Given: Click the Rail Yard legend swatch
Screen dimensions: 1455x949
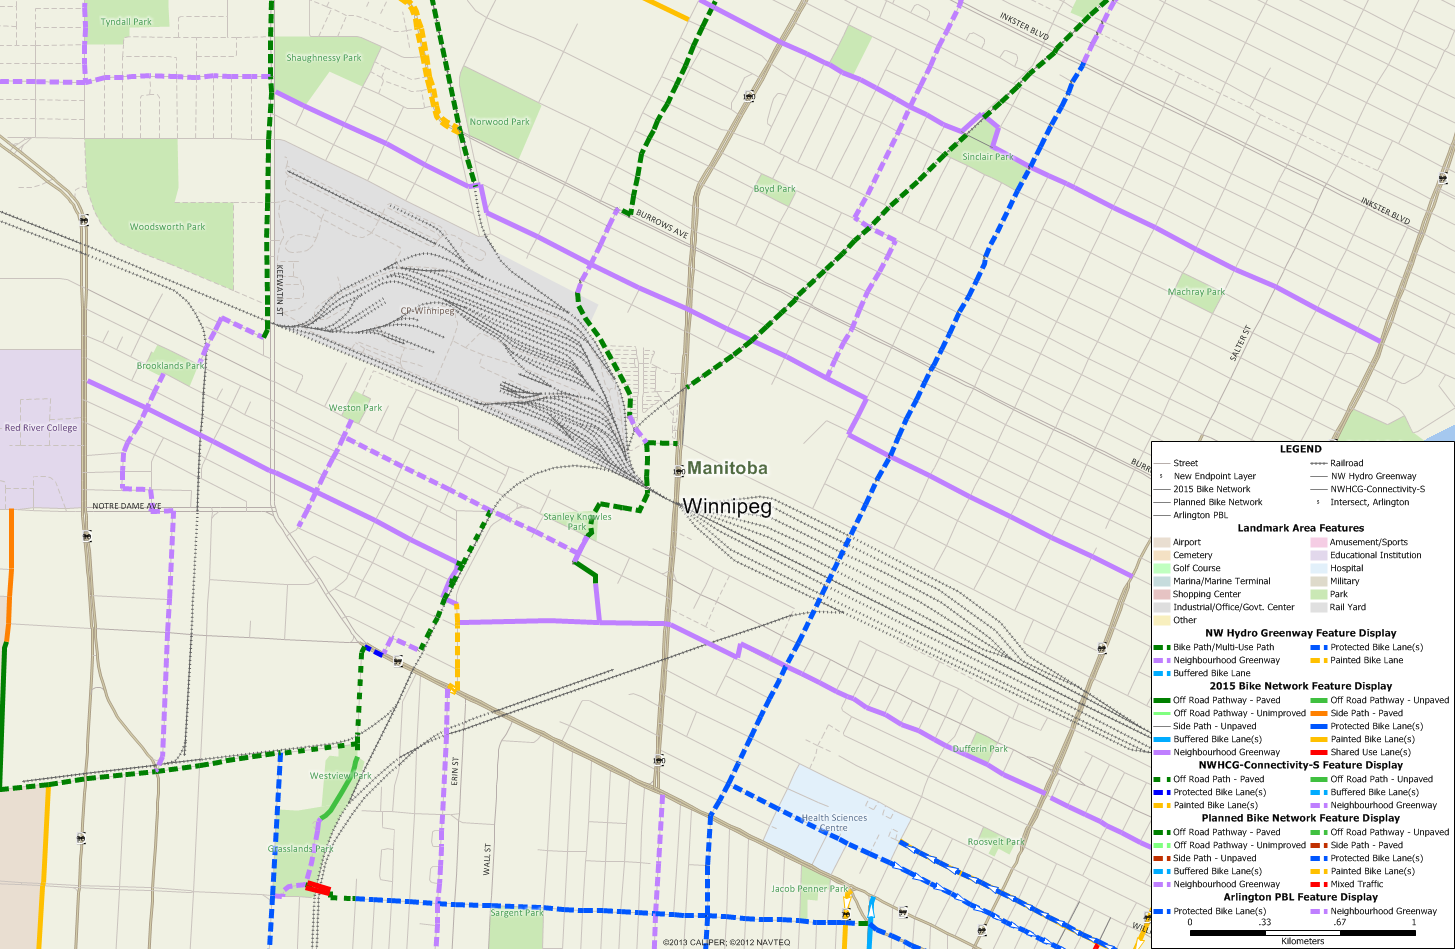Looking at the screenshot, I should pyautogui.click(x=1318, y=607).
